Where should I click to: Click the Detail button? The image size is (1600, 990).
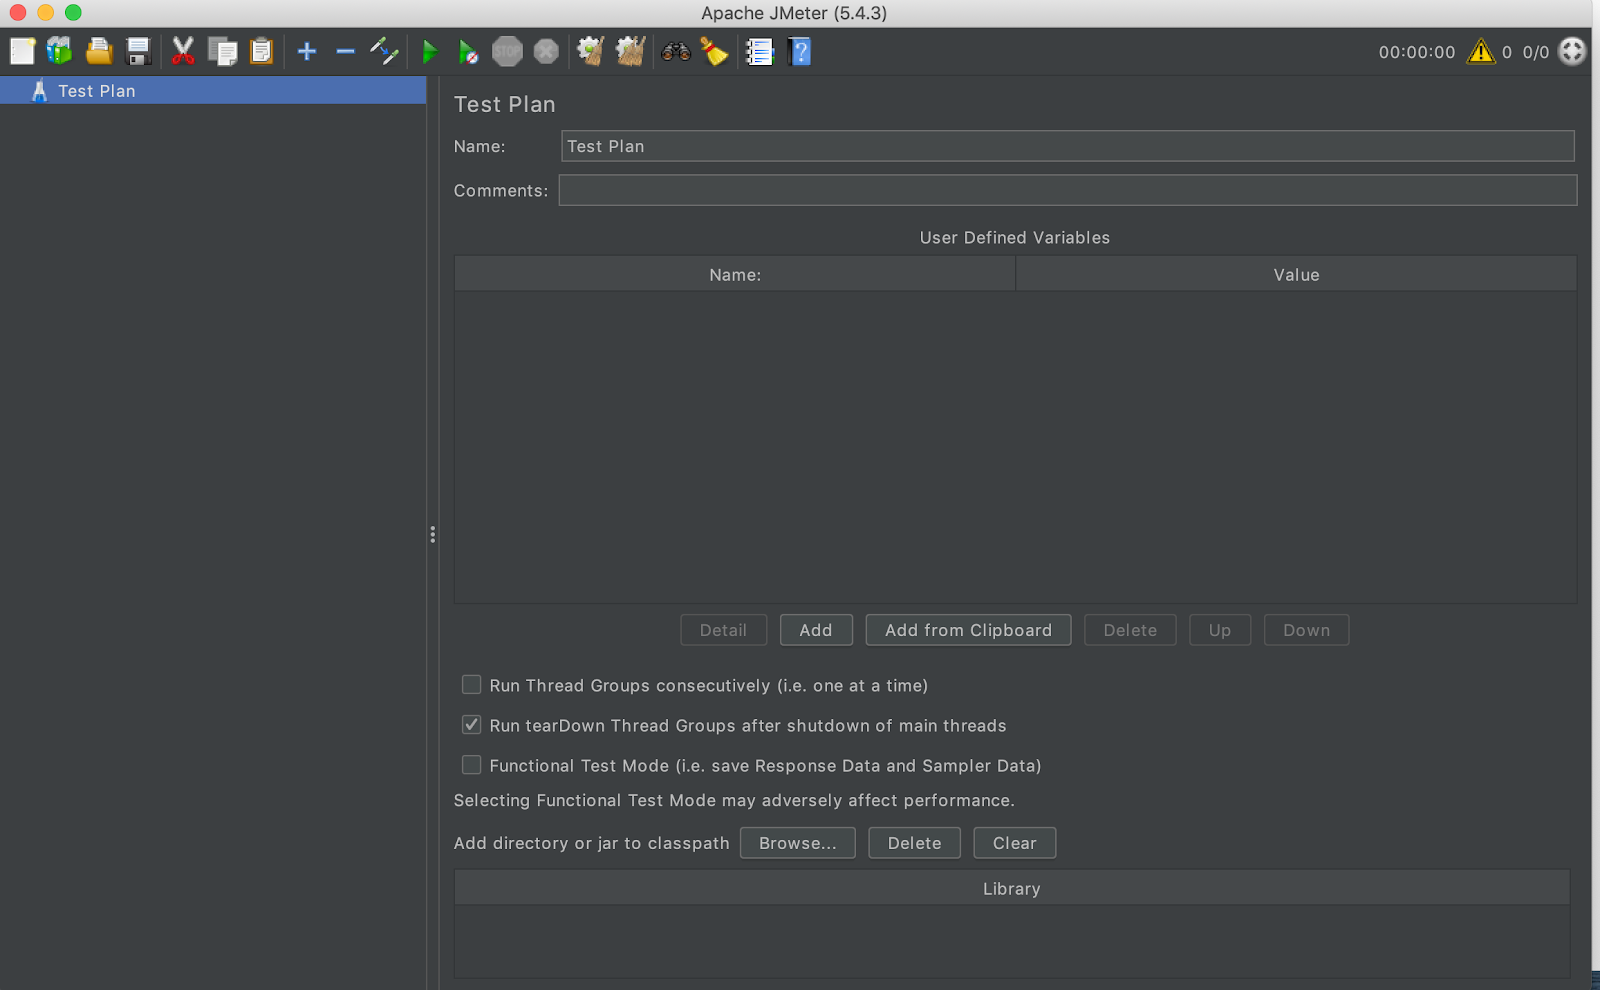[723, 630]
